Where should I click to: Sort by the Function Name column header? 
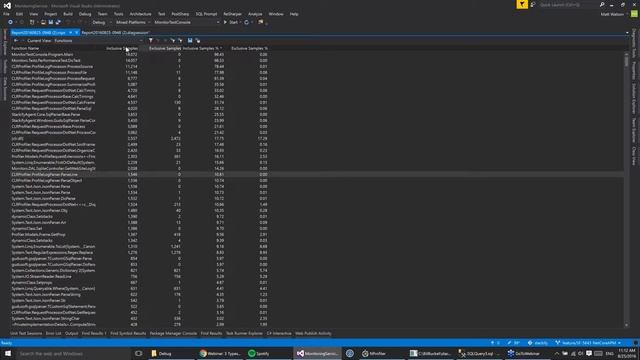[25, 48]
